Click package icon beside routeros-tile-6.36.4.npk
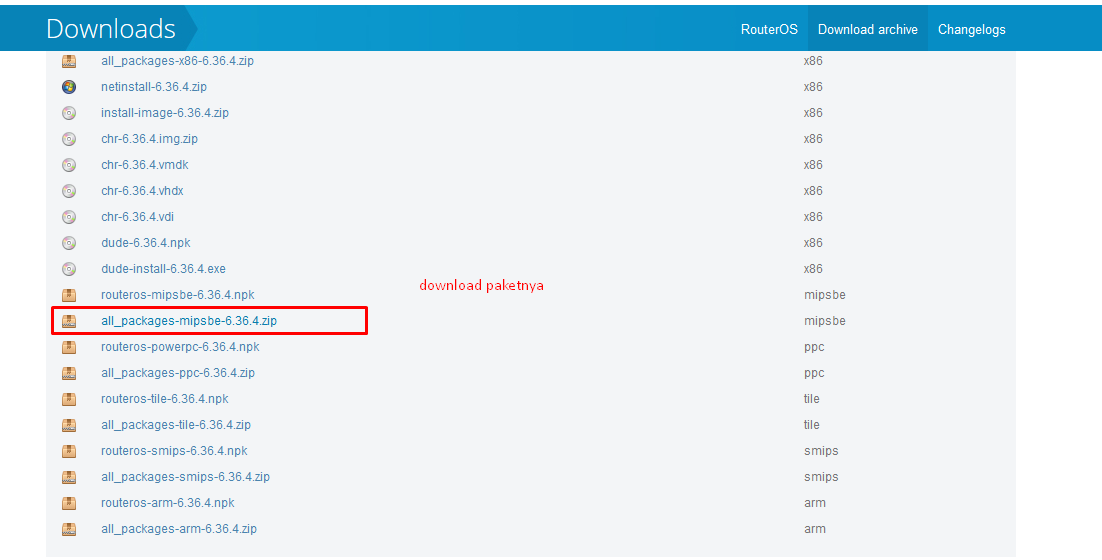 [x=69, y=399]
